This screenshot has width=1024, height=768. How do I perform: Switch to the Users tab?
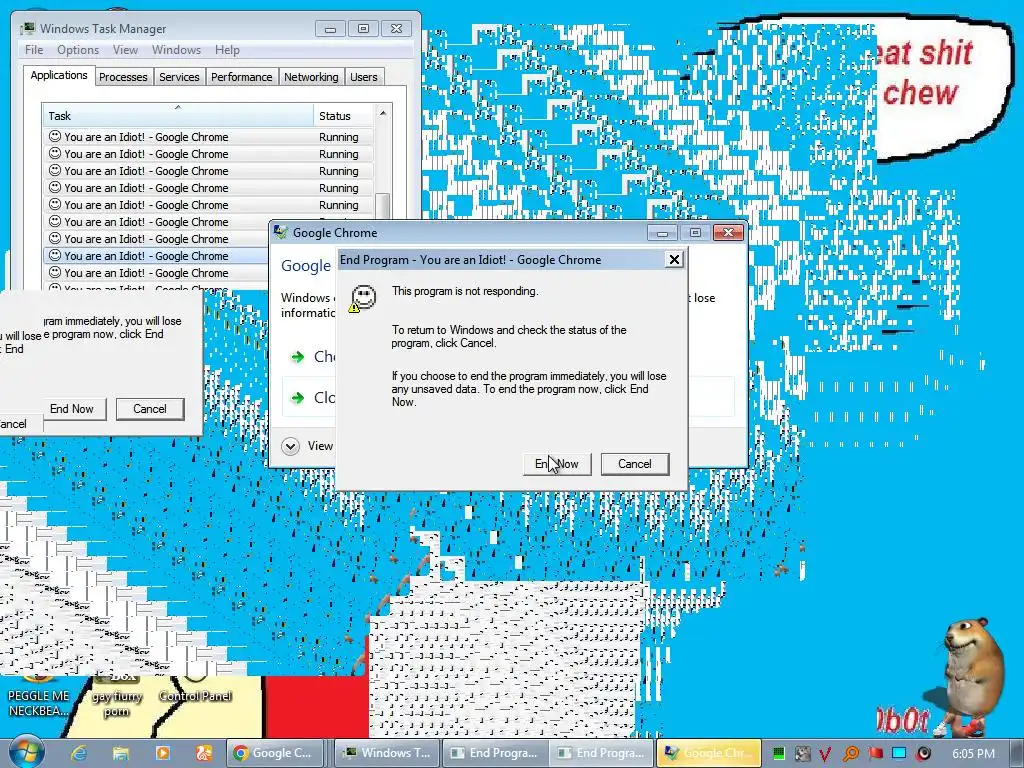pos(364,77)
